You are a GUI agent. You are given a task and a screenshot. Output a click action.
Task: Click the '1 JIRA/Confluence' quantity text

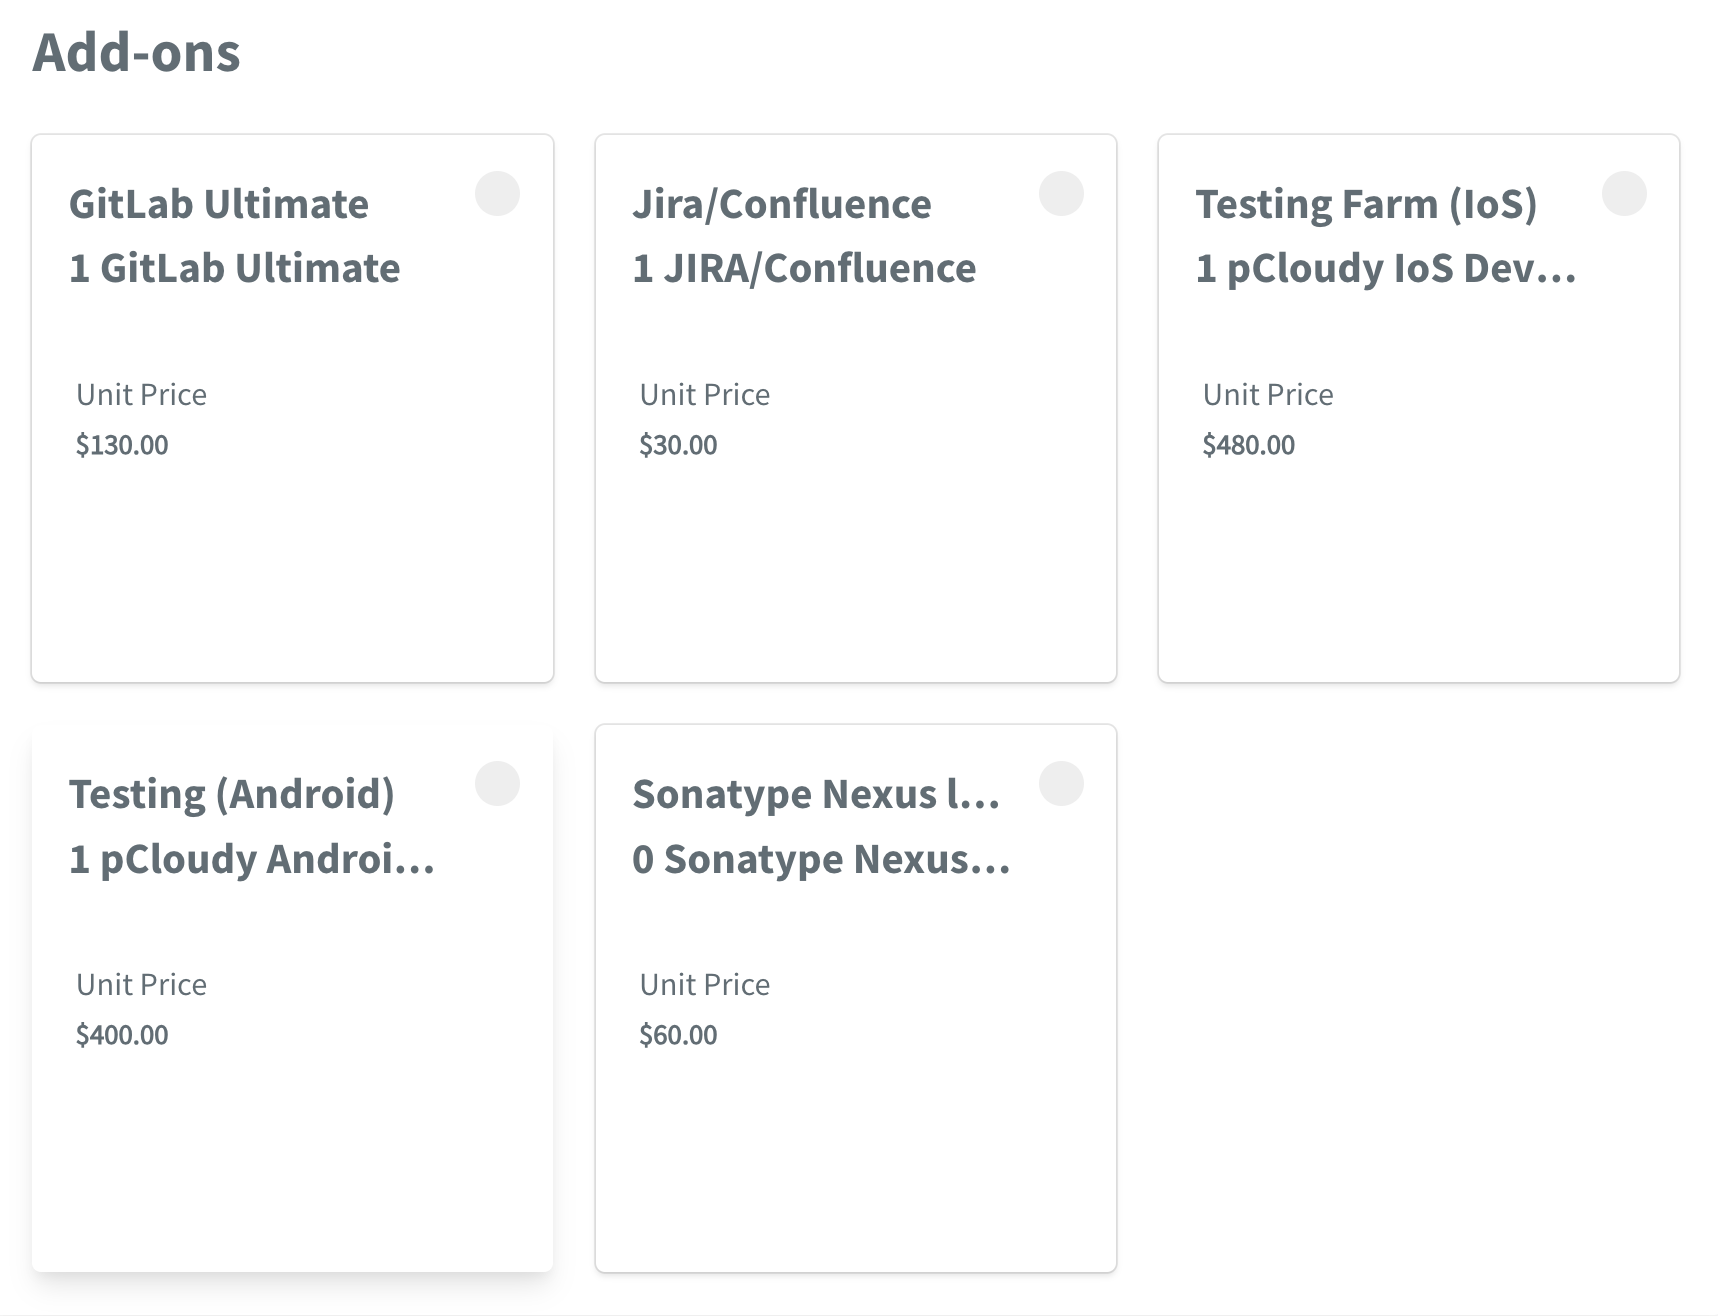(x=804, y=268)
